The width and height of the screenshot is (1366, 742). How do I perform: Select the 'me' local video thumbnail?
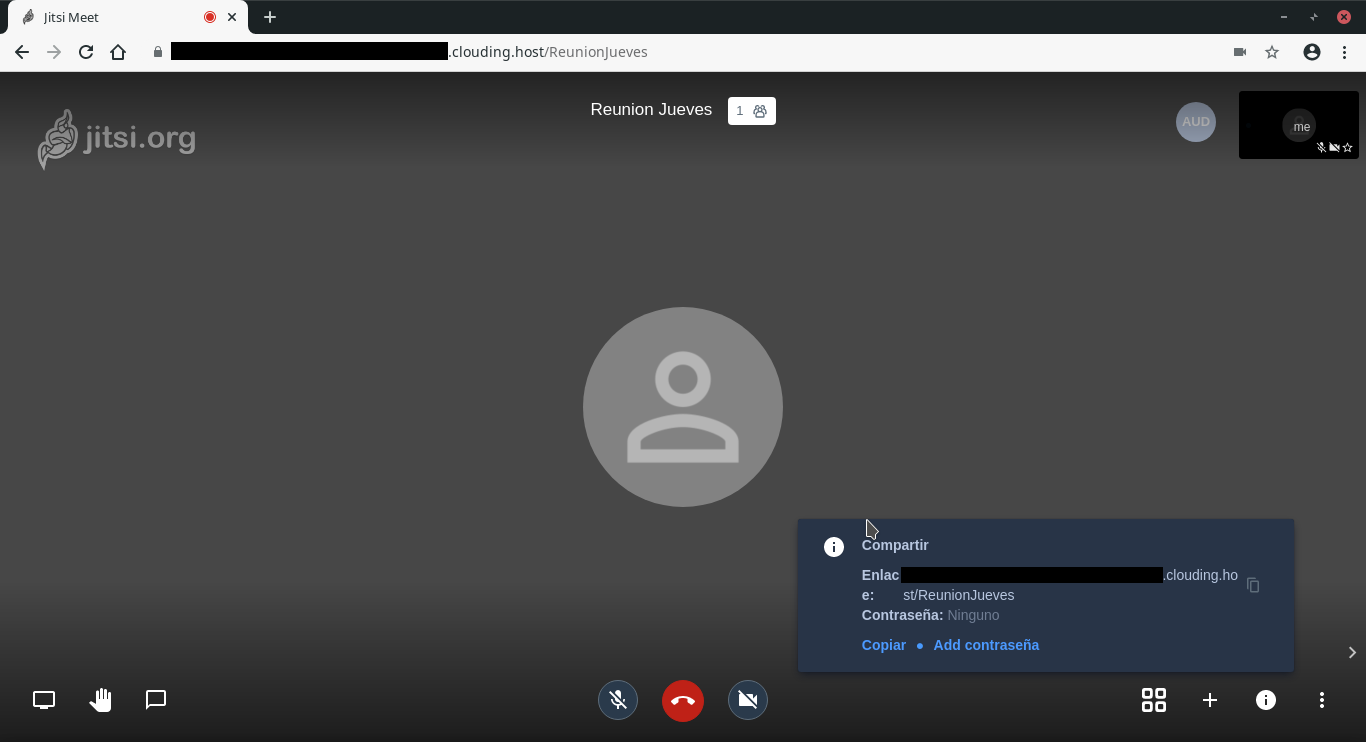coord(1299,125)
